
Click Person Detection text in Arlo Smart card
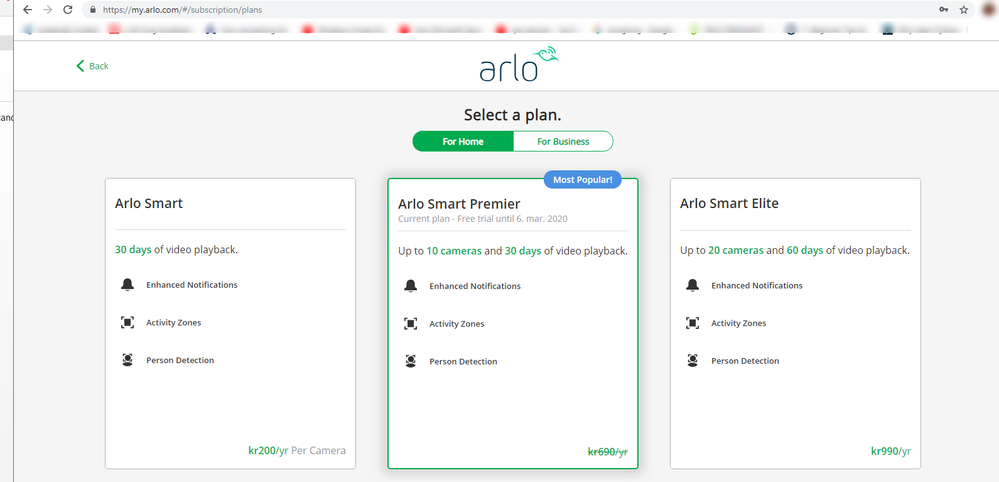[x=180, y=360]
